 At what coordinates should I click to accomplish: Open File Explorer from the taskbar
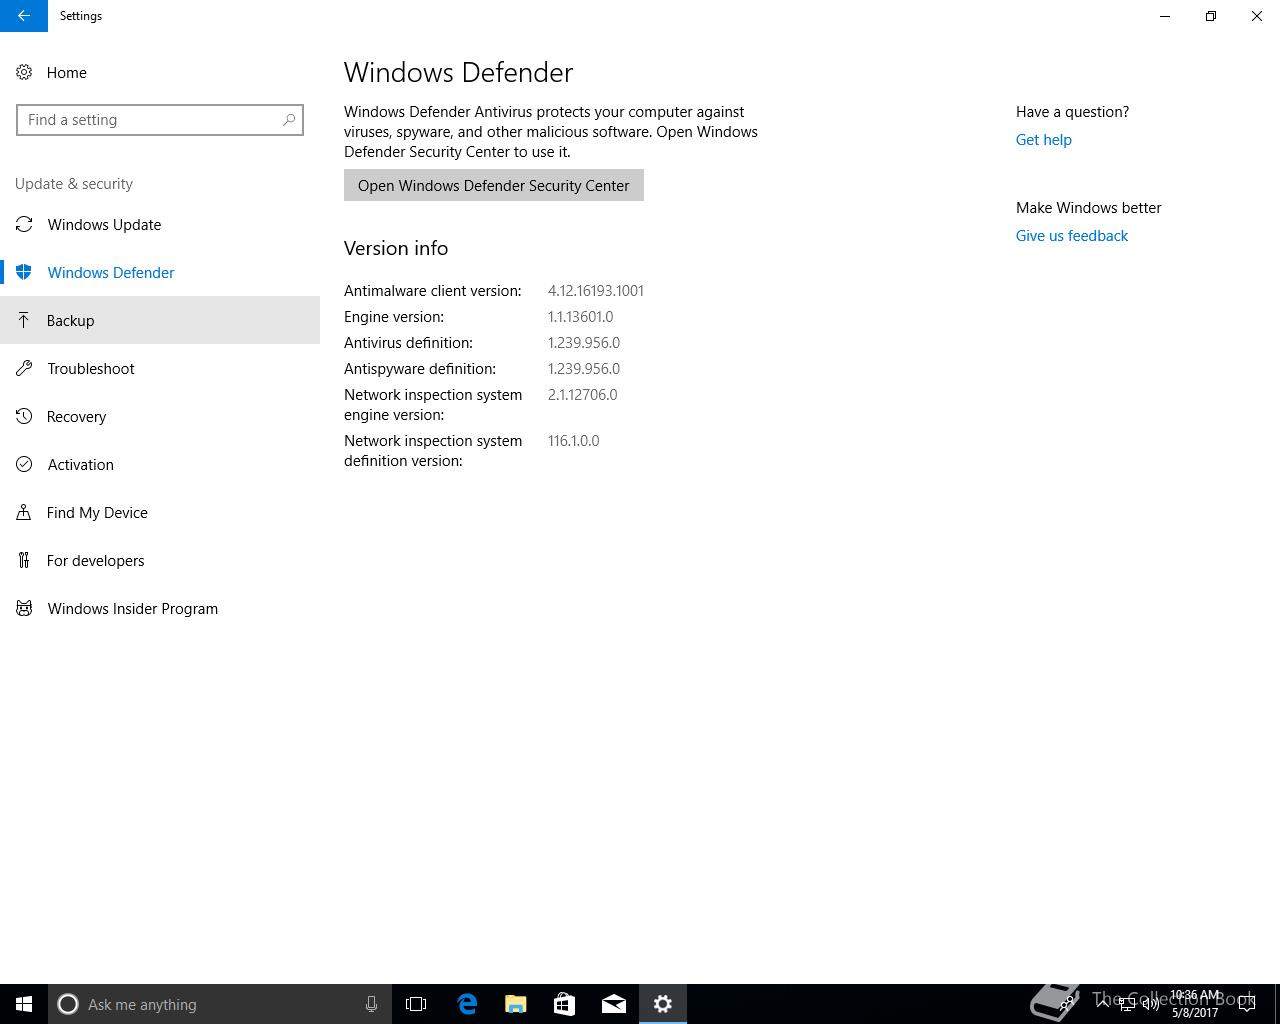point(516,1004)
